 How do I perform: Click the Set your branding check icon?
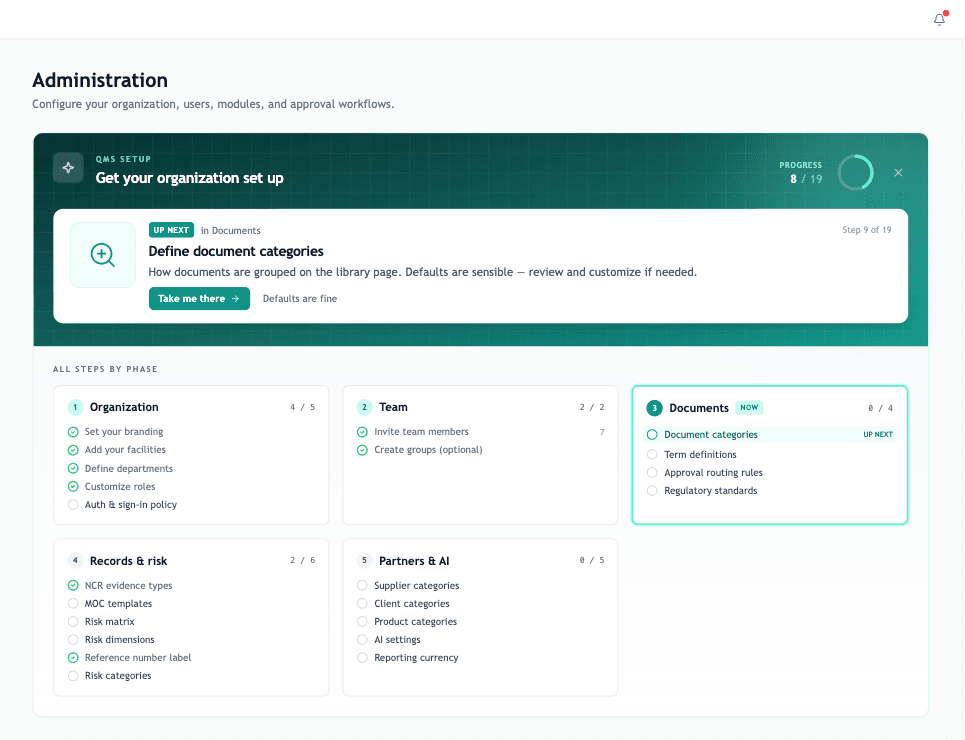pyautogui.click(x=73, y=432)
